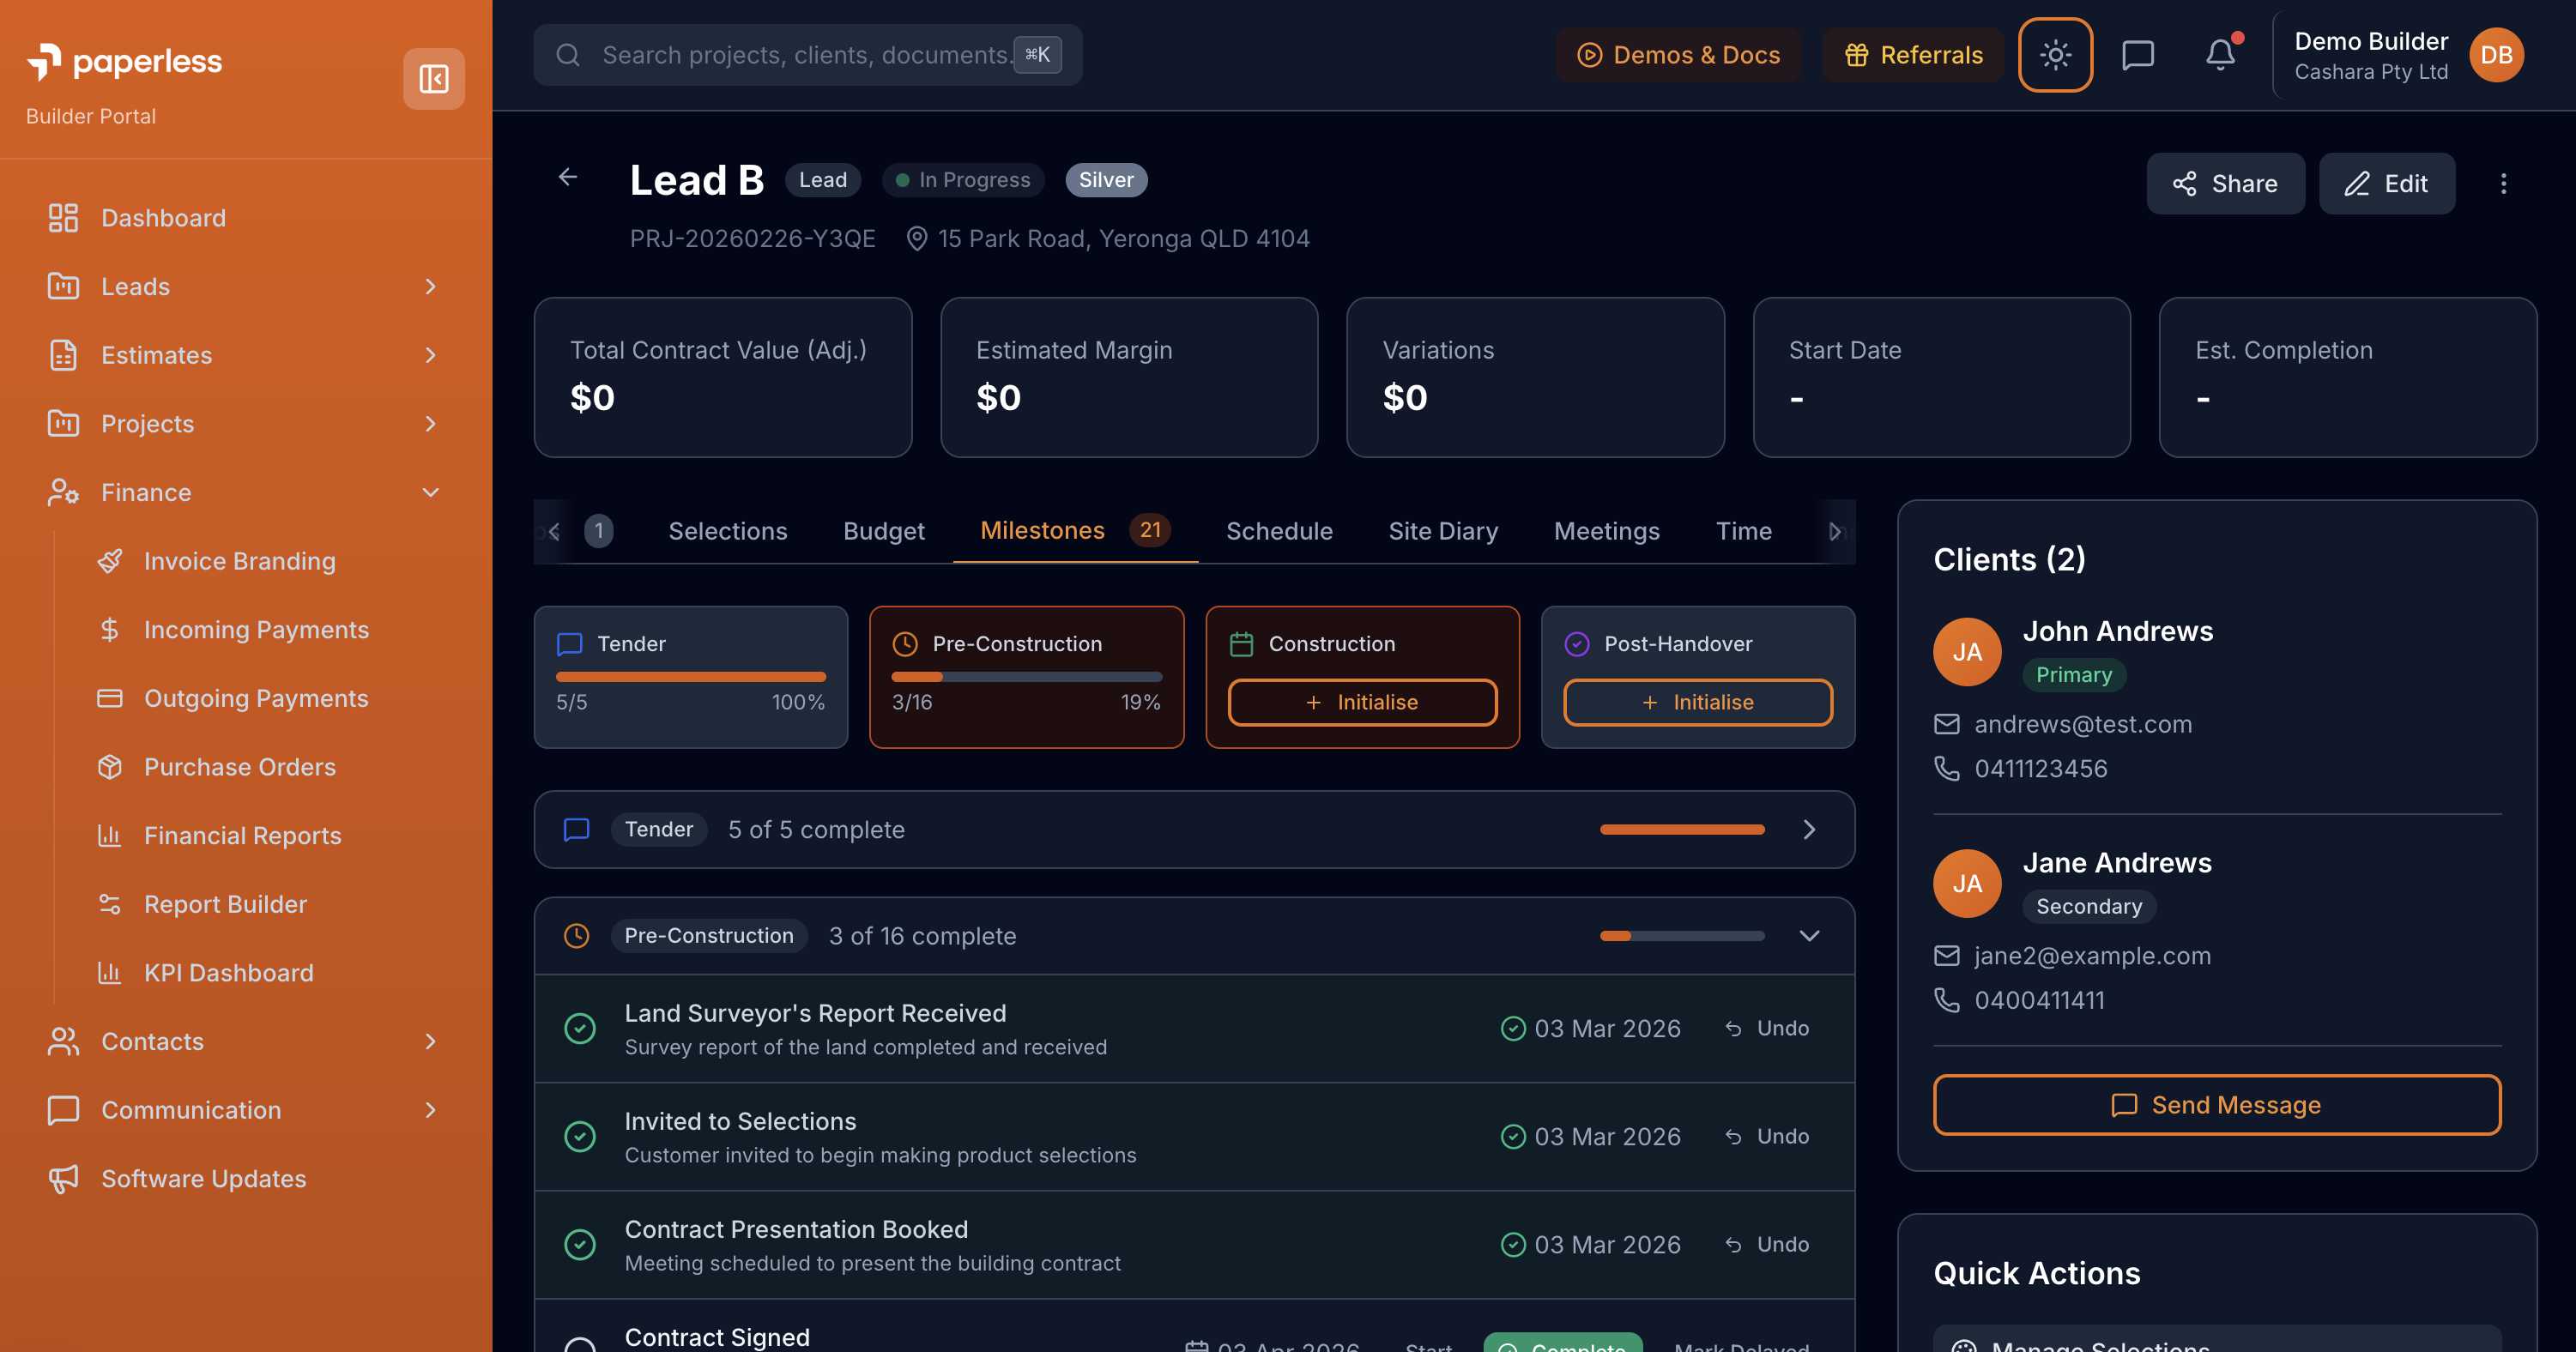Screen dimensions: 2576x1352
Task: Go back with the left arrow
Action: [x=568, y=178]
